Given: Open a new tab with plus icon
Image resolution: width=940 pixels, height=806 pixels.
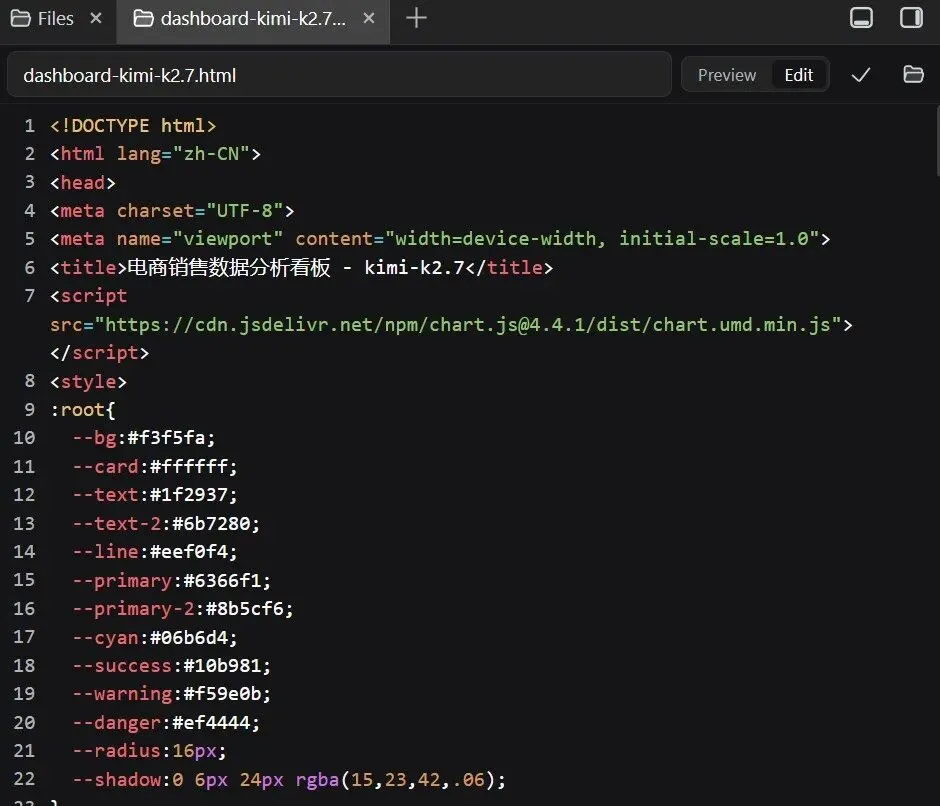Looking at the screenshot, I should [x=416, y=18].
